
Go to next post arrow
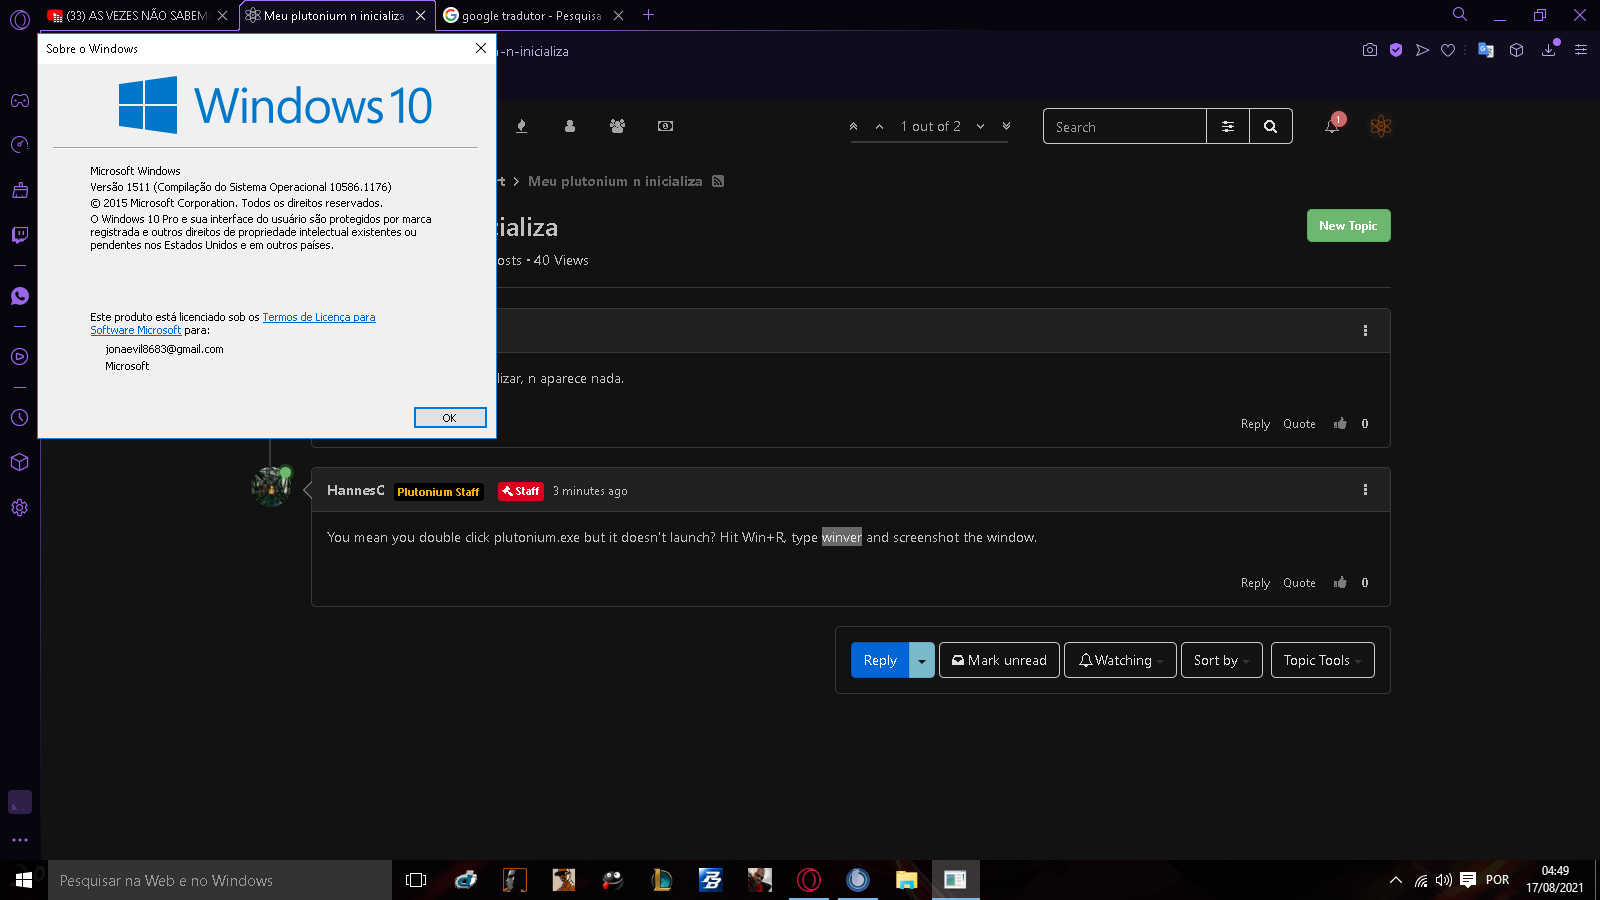pos(980,126)
